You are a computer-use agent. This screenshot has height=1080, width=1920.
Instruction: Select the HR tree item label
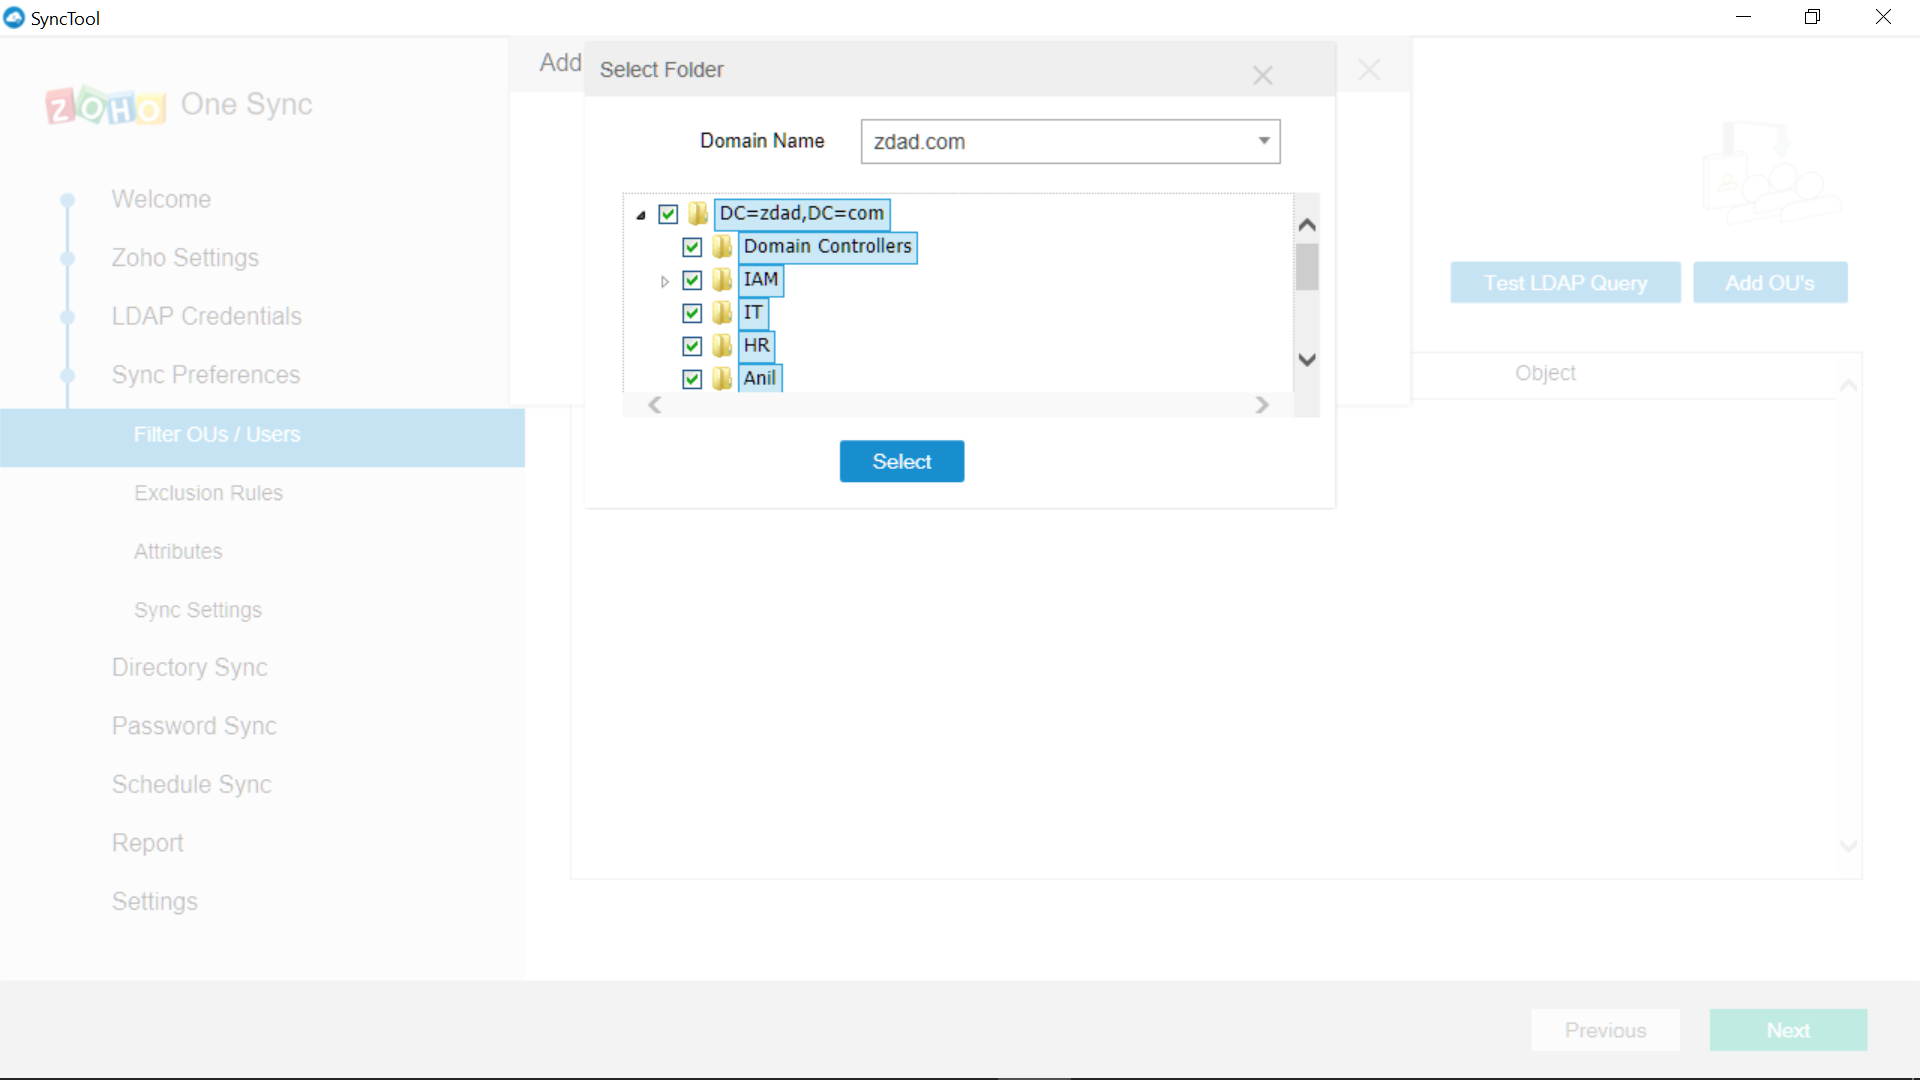756,346
